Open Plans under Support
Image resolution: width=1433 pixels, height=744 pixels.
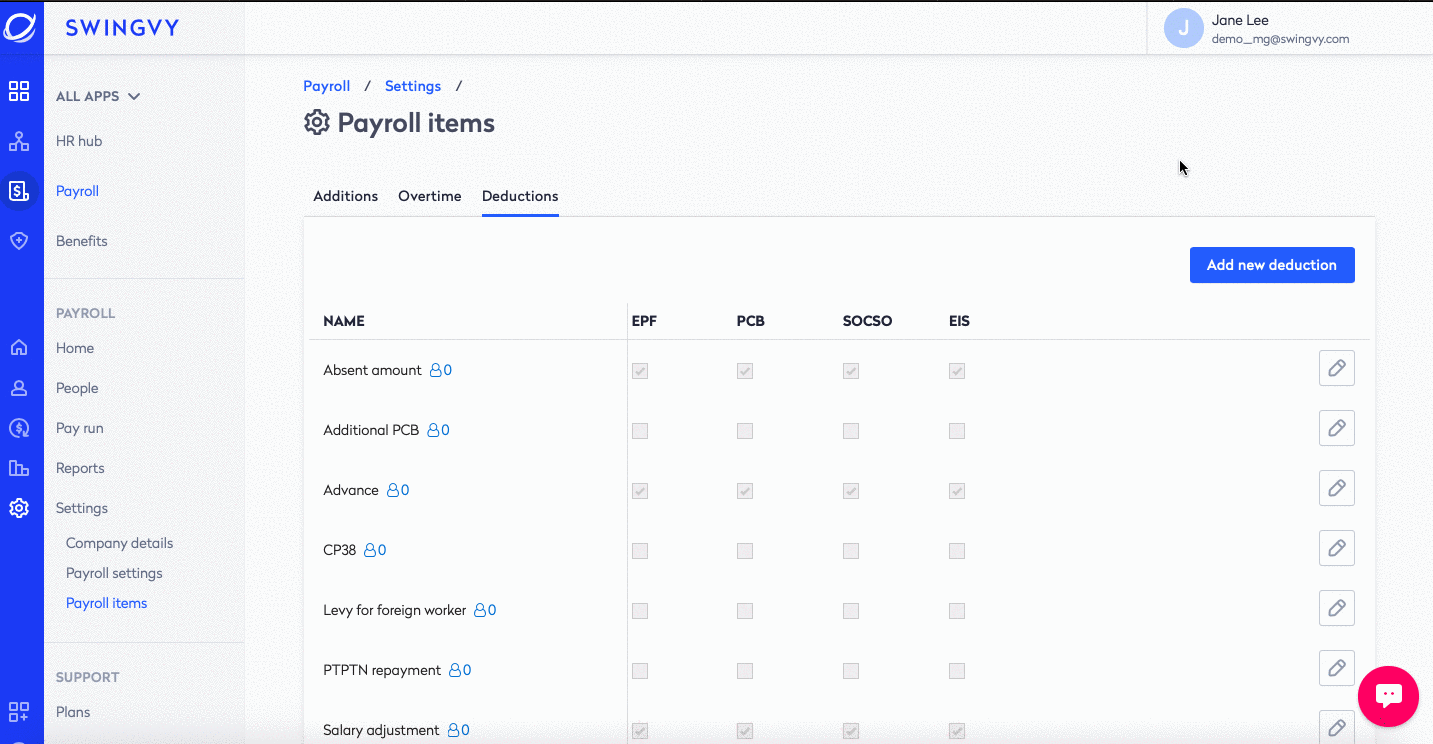click(x=73, y=712)
